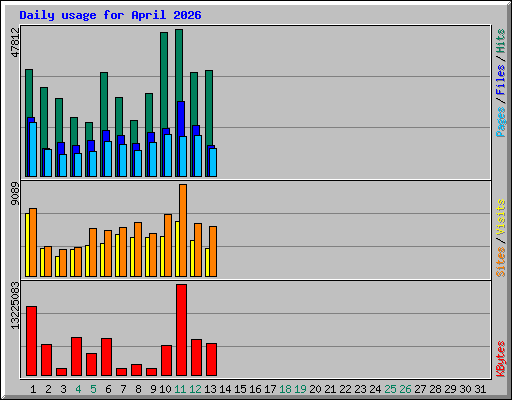Click day label 31 on x-axis

tap(480, 389)
